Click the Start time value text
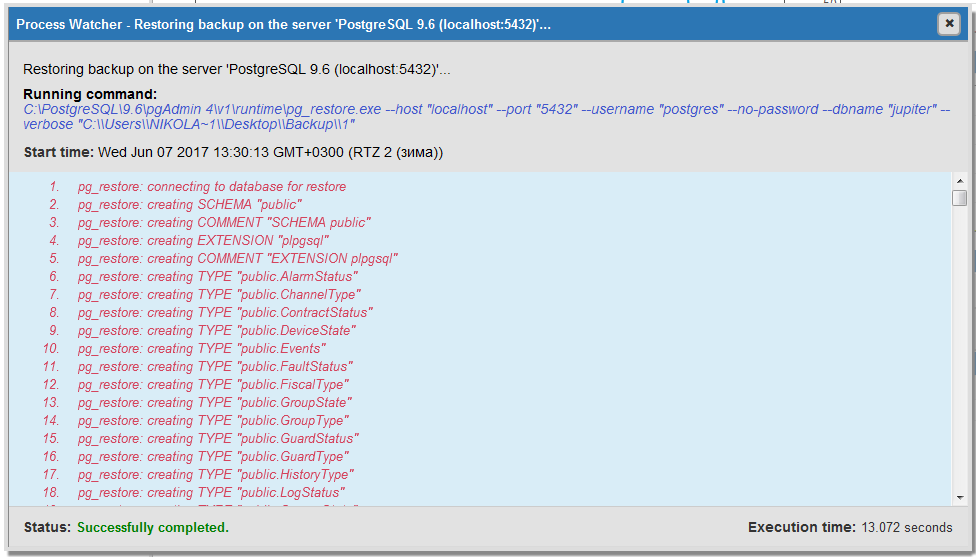This screenshot has width=976, height=557. pyautogui.click(x=271, y=152)
